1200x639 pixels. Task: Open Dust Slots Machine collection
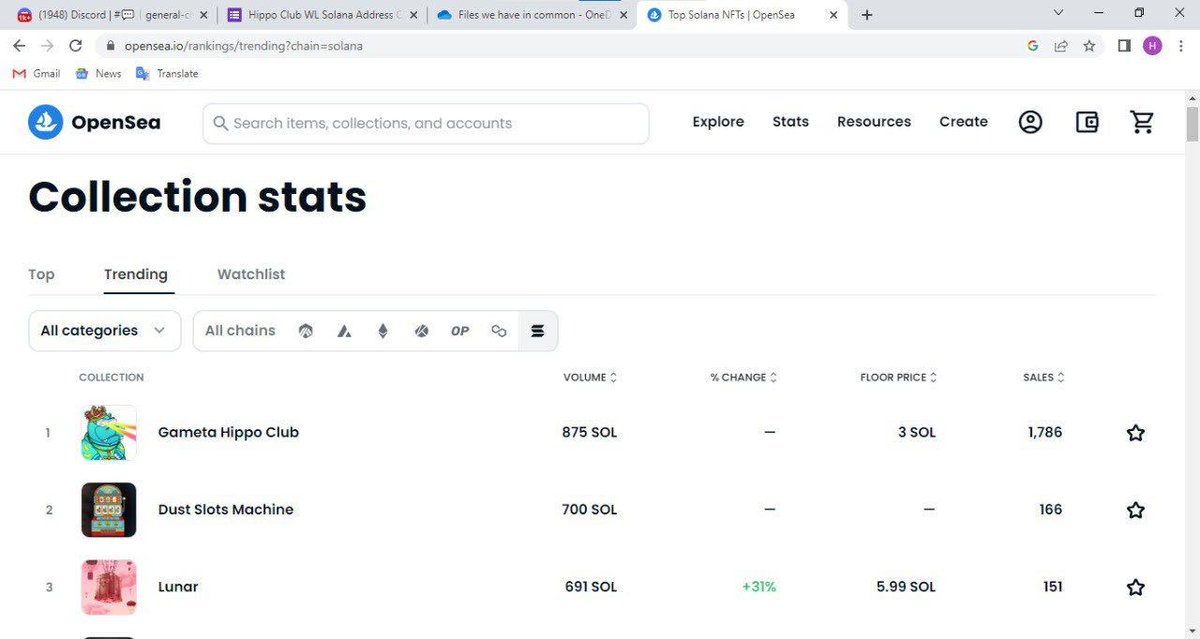click(226, 510)
